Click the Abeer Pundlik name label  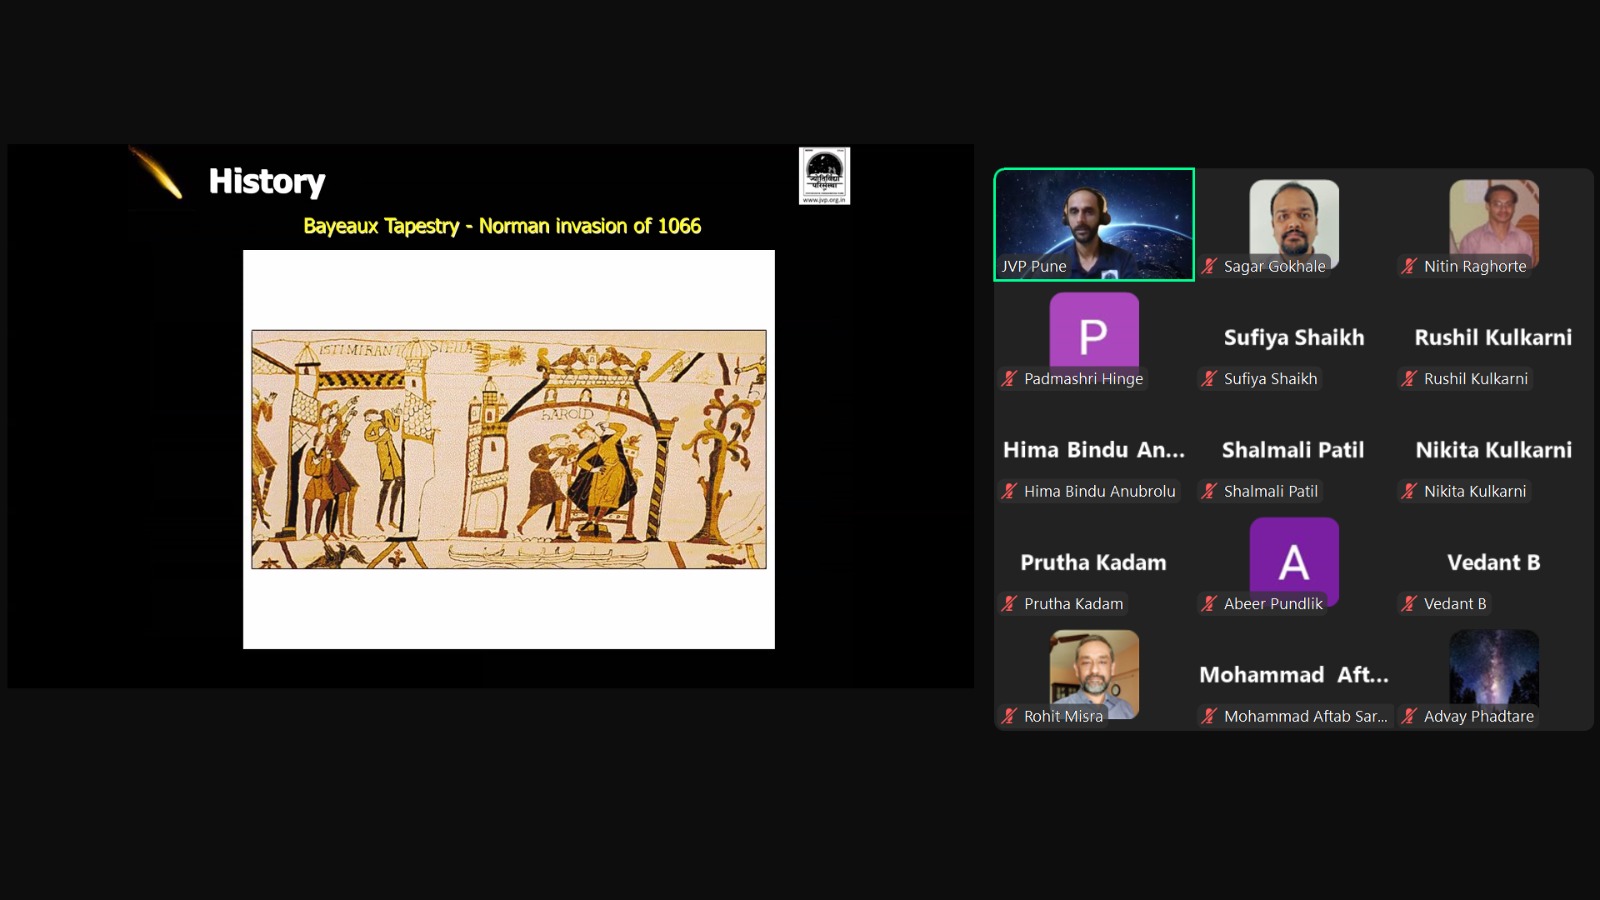pyautogui.click(x=1273, y=603)
